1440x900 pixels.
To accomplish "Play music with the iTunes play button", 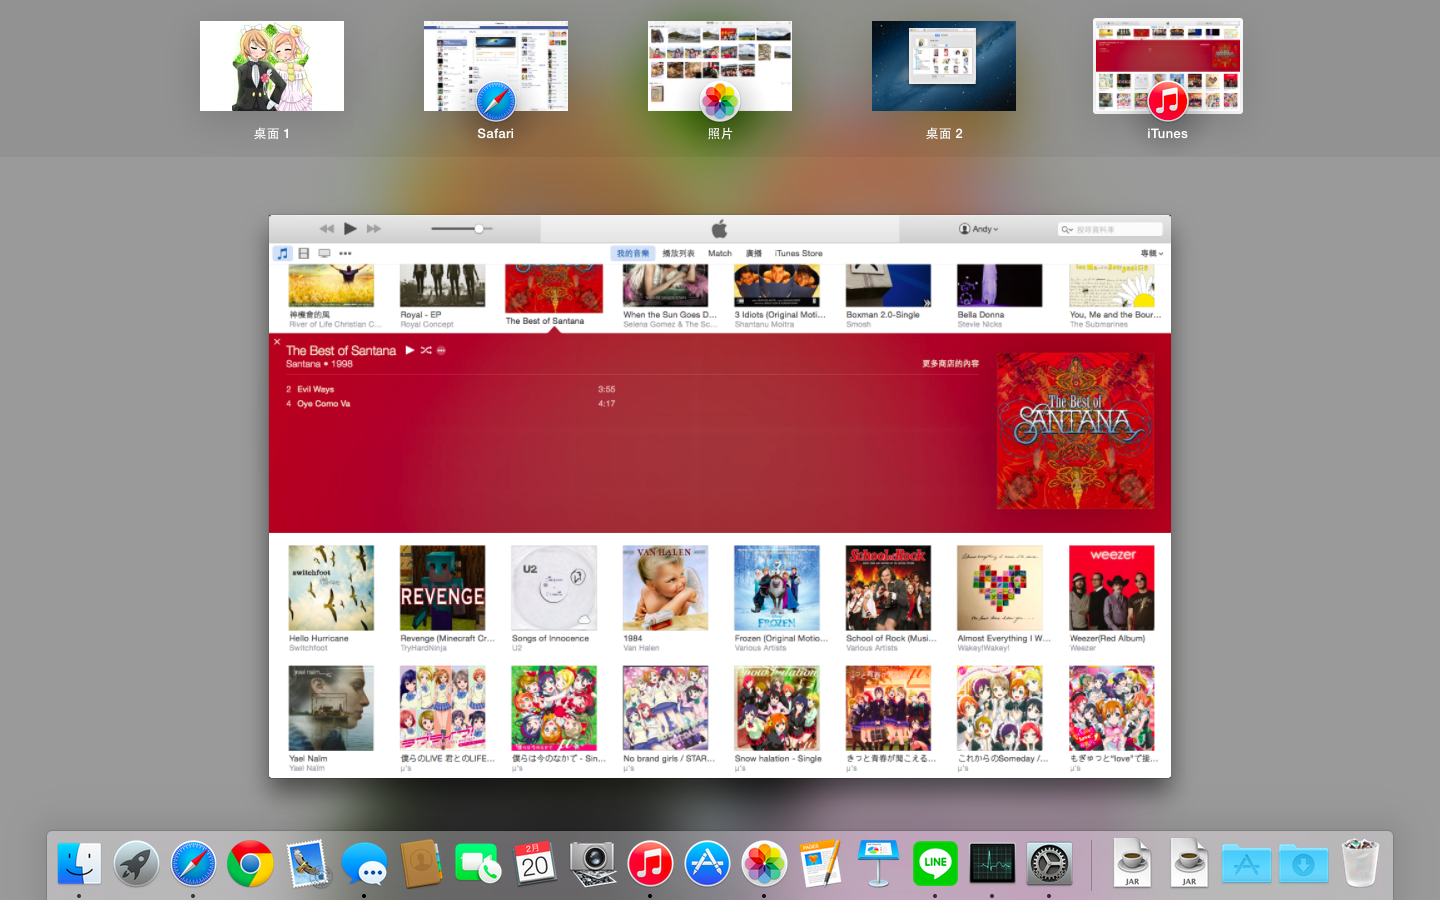I will [x=350, y=229].
